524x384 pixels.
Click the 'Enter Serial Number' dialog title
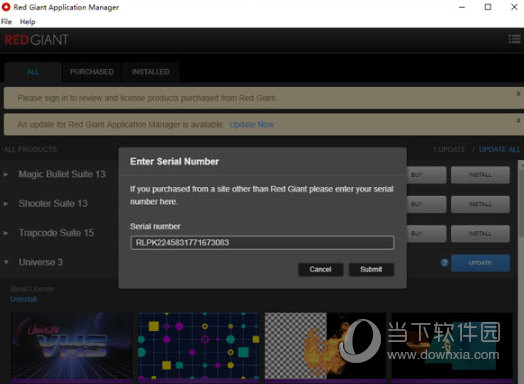pos(174,161)
